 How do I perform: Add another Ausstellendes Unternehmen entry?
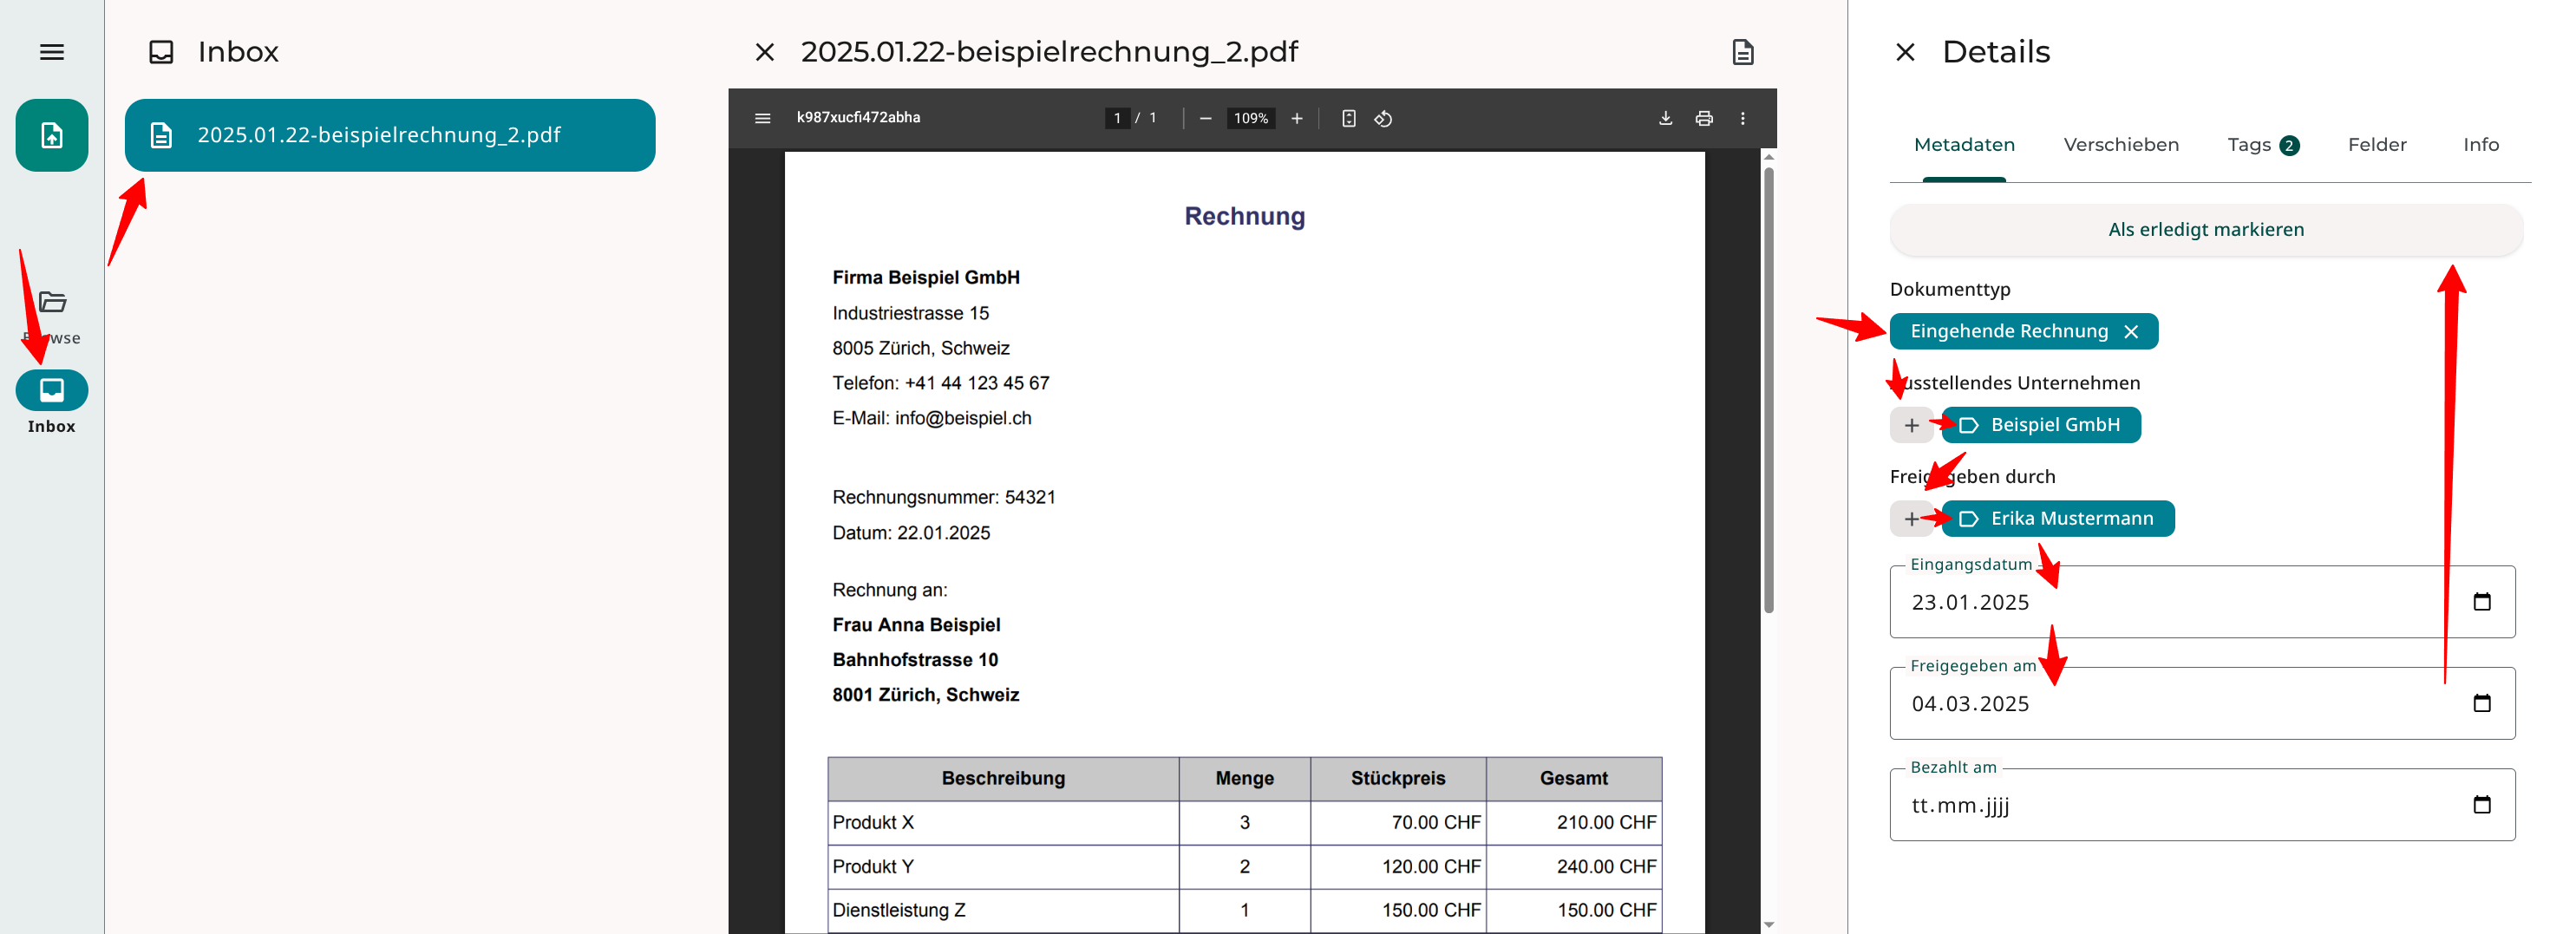(x=1911, y=425)
